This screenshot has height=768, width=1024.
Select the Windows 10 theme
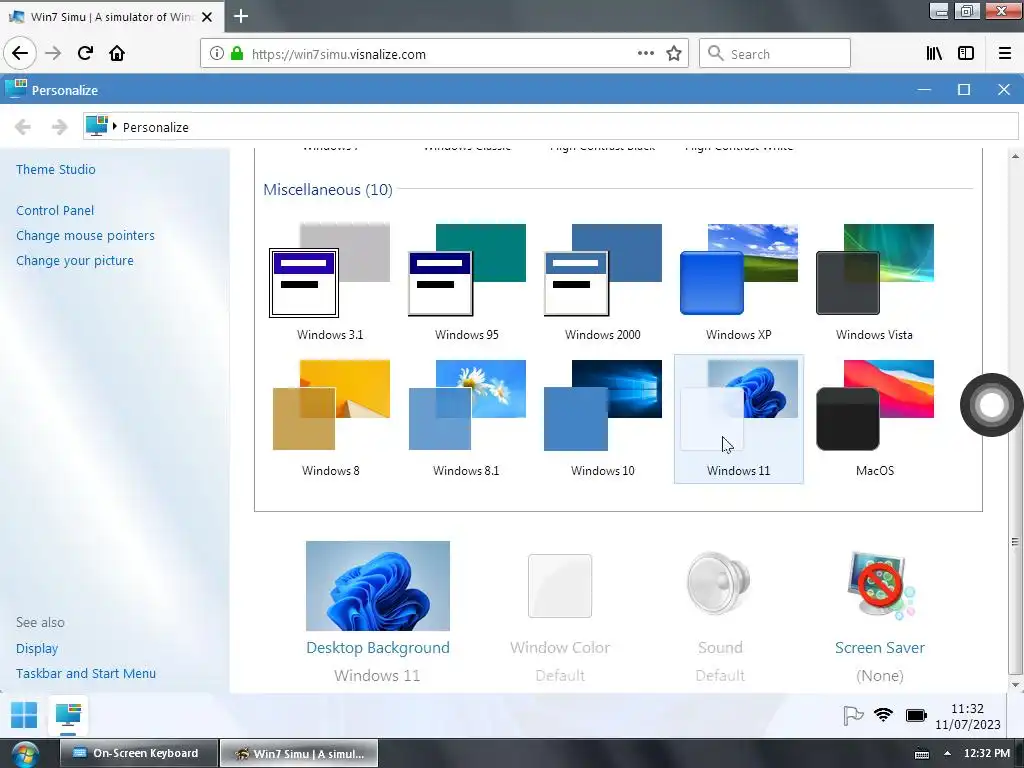(602, 418)
